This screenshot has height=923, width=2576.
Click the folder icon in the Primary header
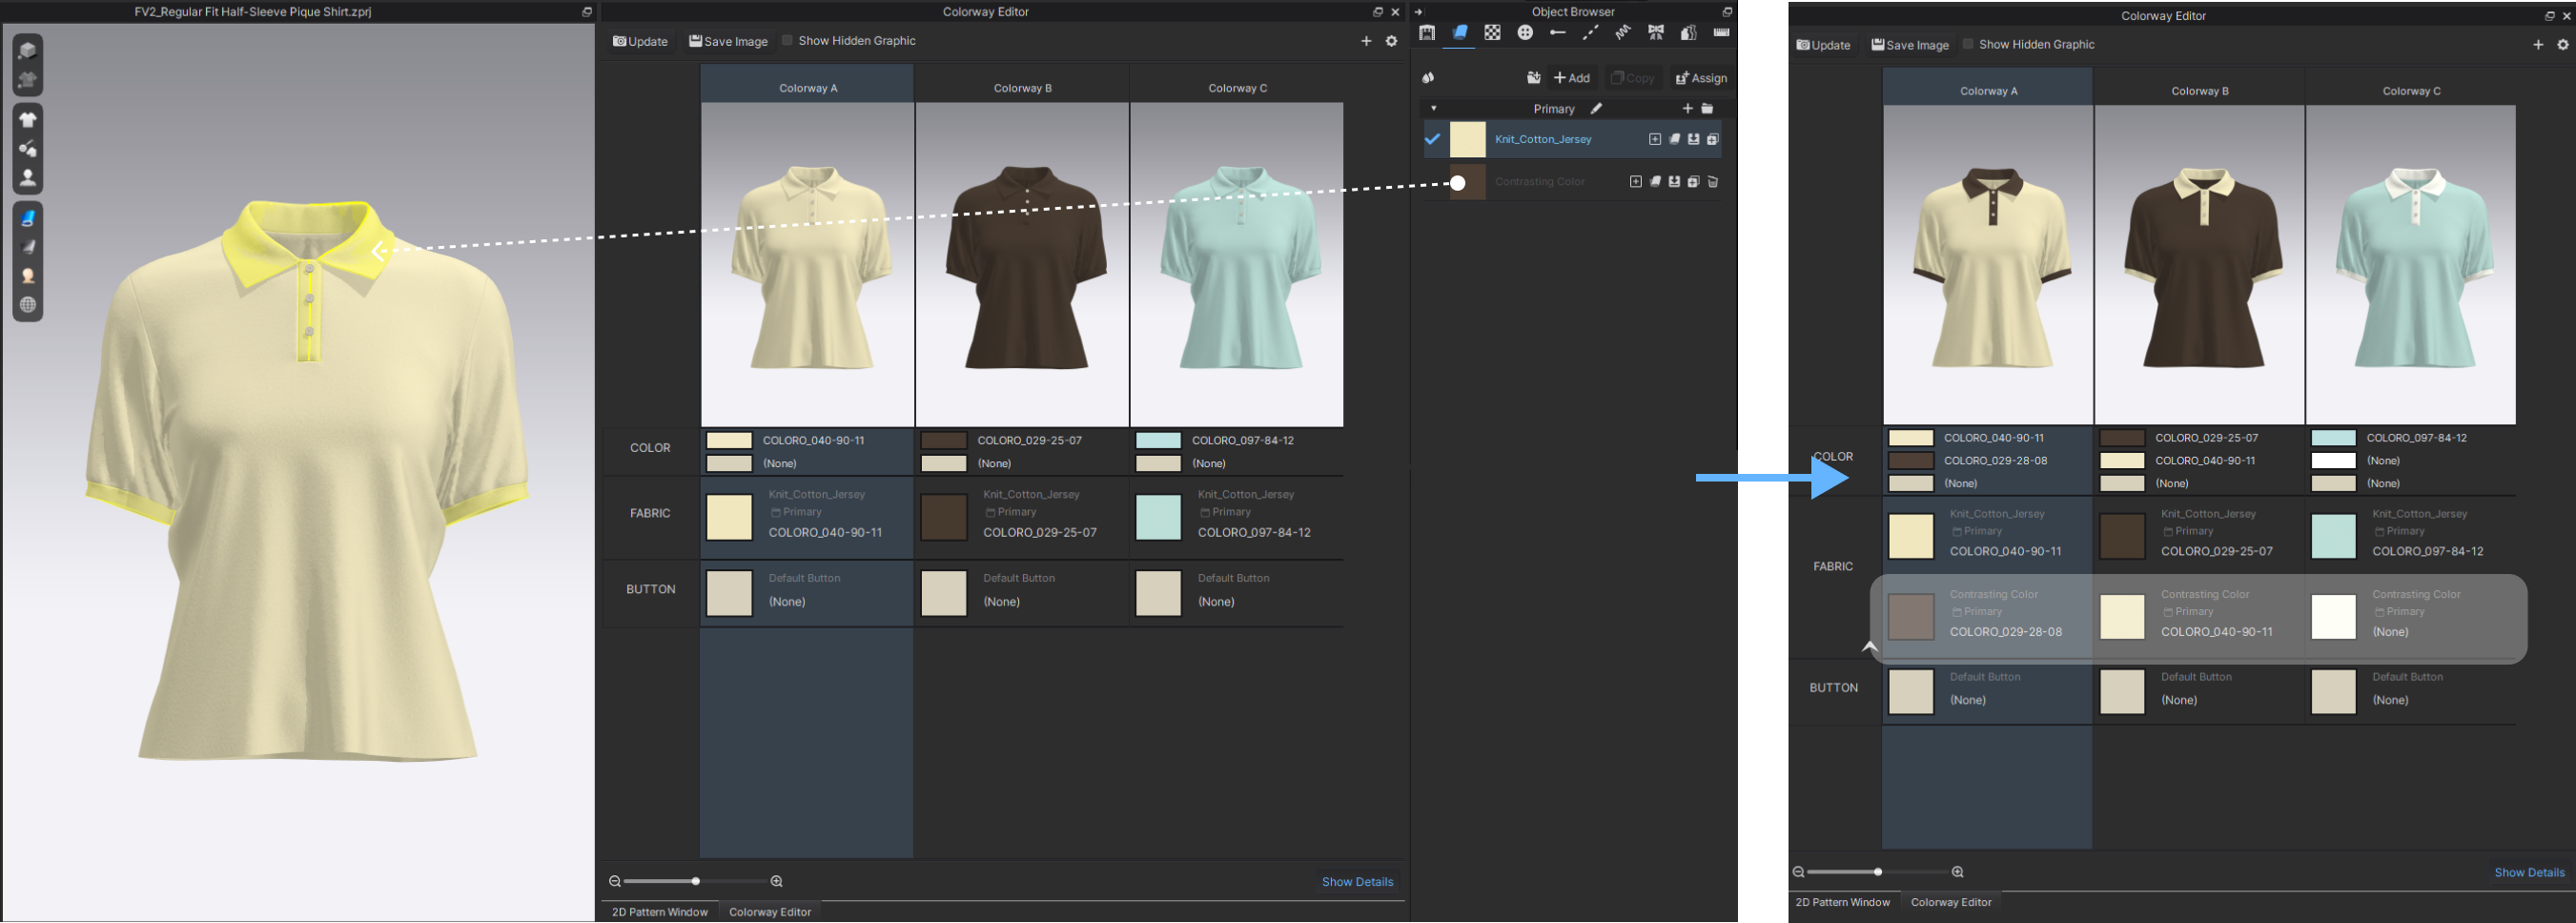1707,108
